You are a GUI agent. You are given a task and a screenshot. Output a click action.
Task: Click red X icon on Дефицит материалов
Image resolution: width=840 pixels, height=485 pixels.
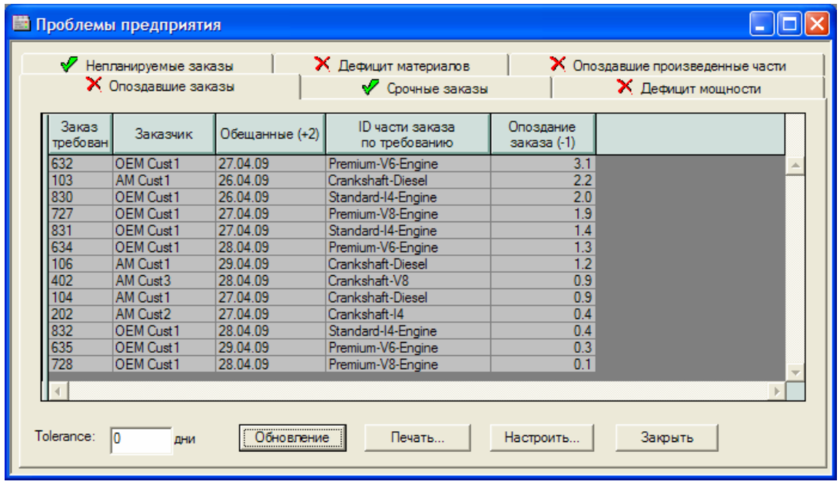(322, 64)
